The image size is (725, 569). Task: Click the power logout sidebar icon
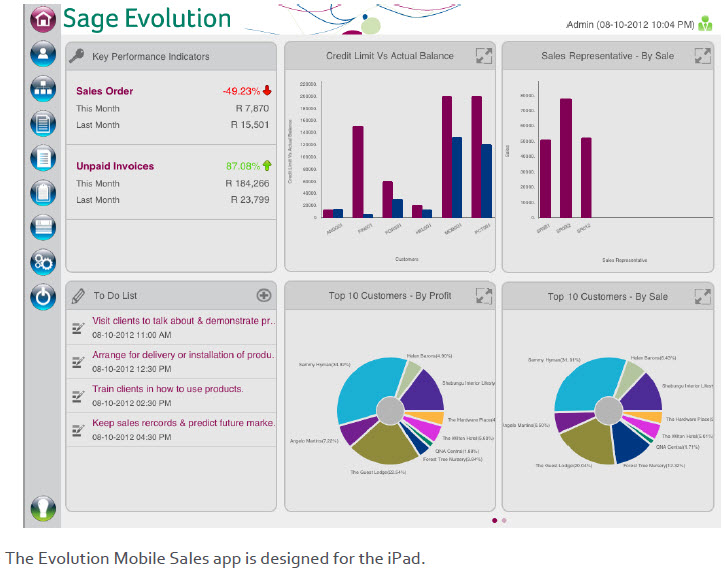(x=43, y=297)
